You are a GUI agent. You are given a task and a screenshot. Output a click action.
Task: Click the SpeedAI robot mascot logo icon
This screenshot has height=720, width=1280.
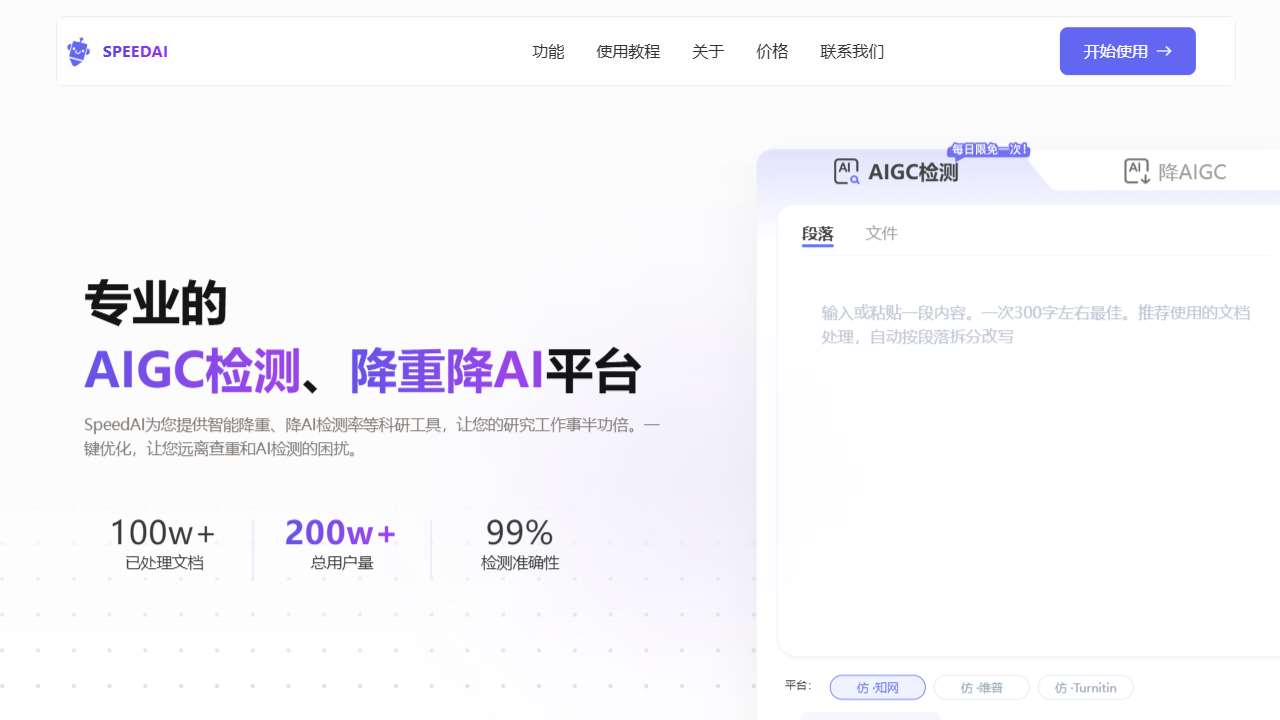[78, 51]
